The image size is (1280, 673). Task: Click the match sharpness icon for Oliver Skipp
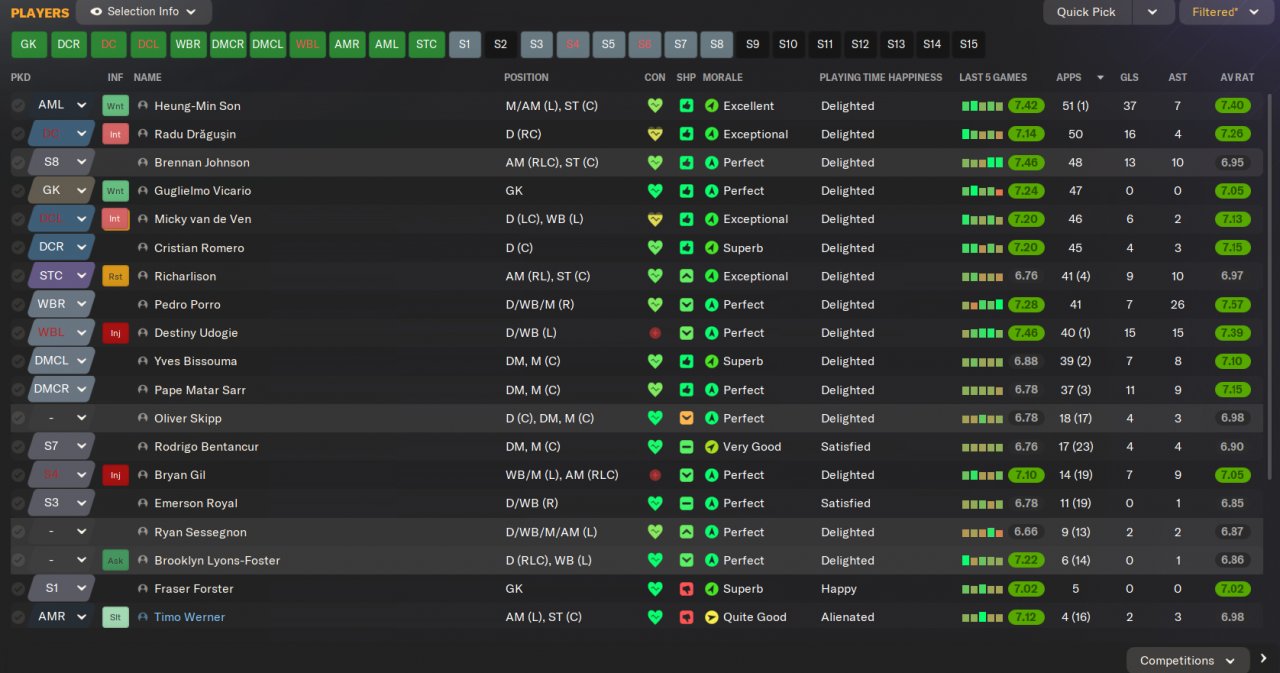pos(686,418)
